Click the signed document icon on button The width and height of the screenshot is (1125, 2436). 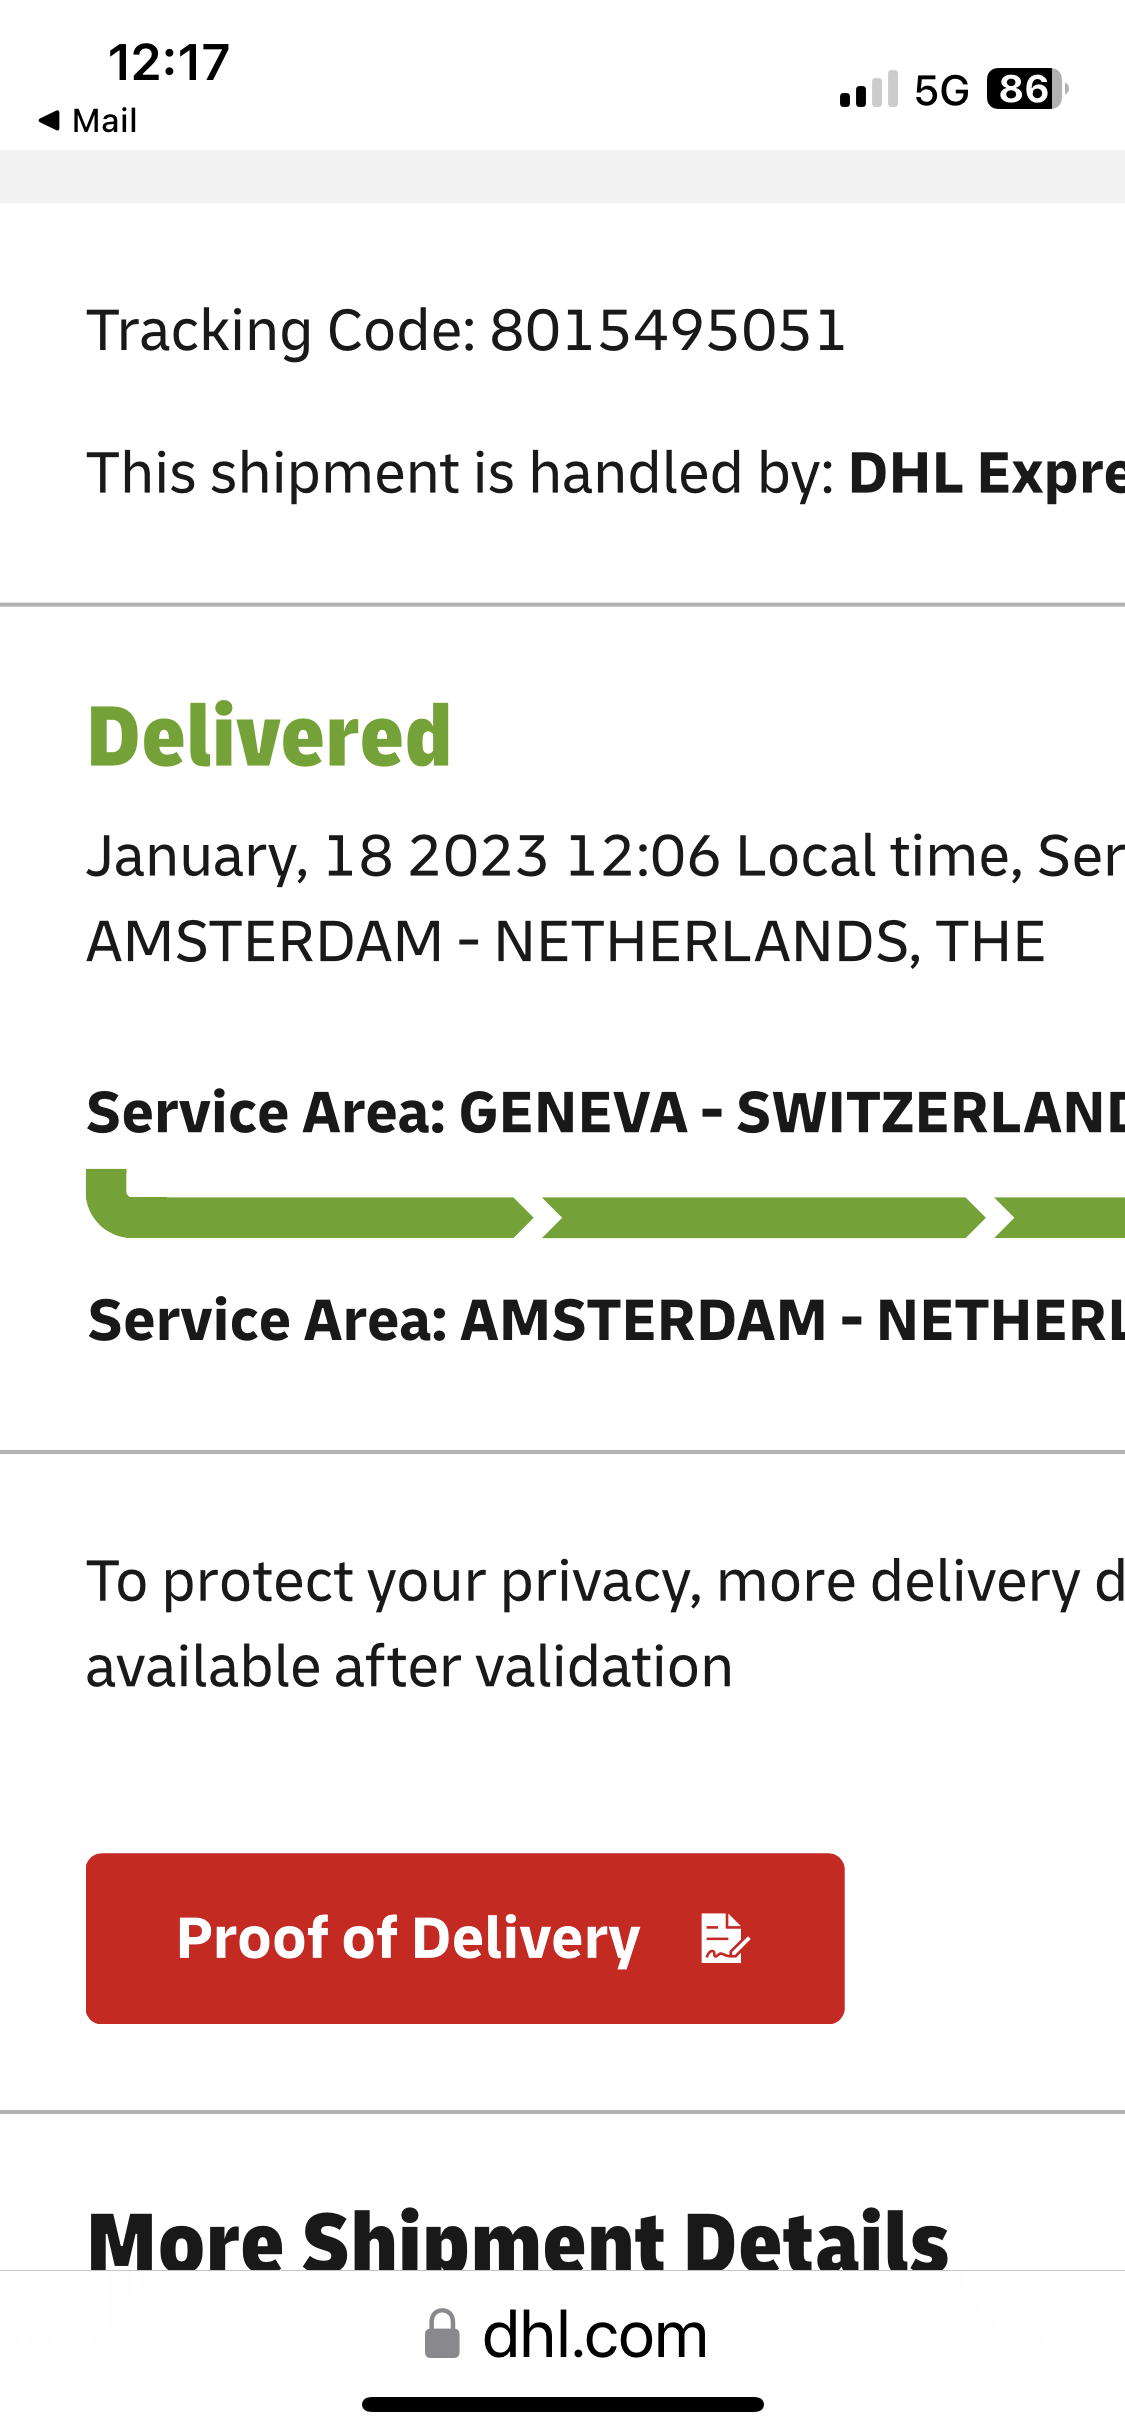(725, 1938)
